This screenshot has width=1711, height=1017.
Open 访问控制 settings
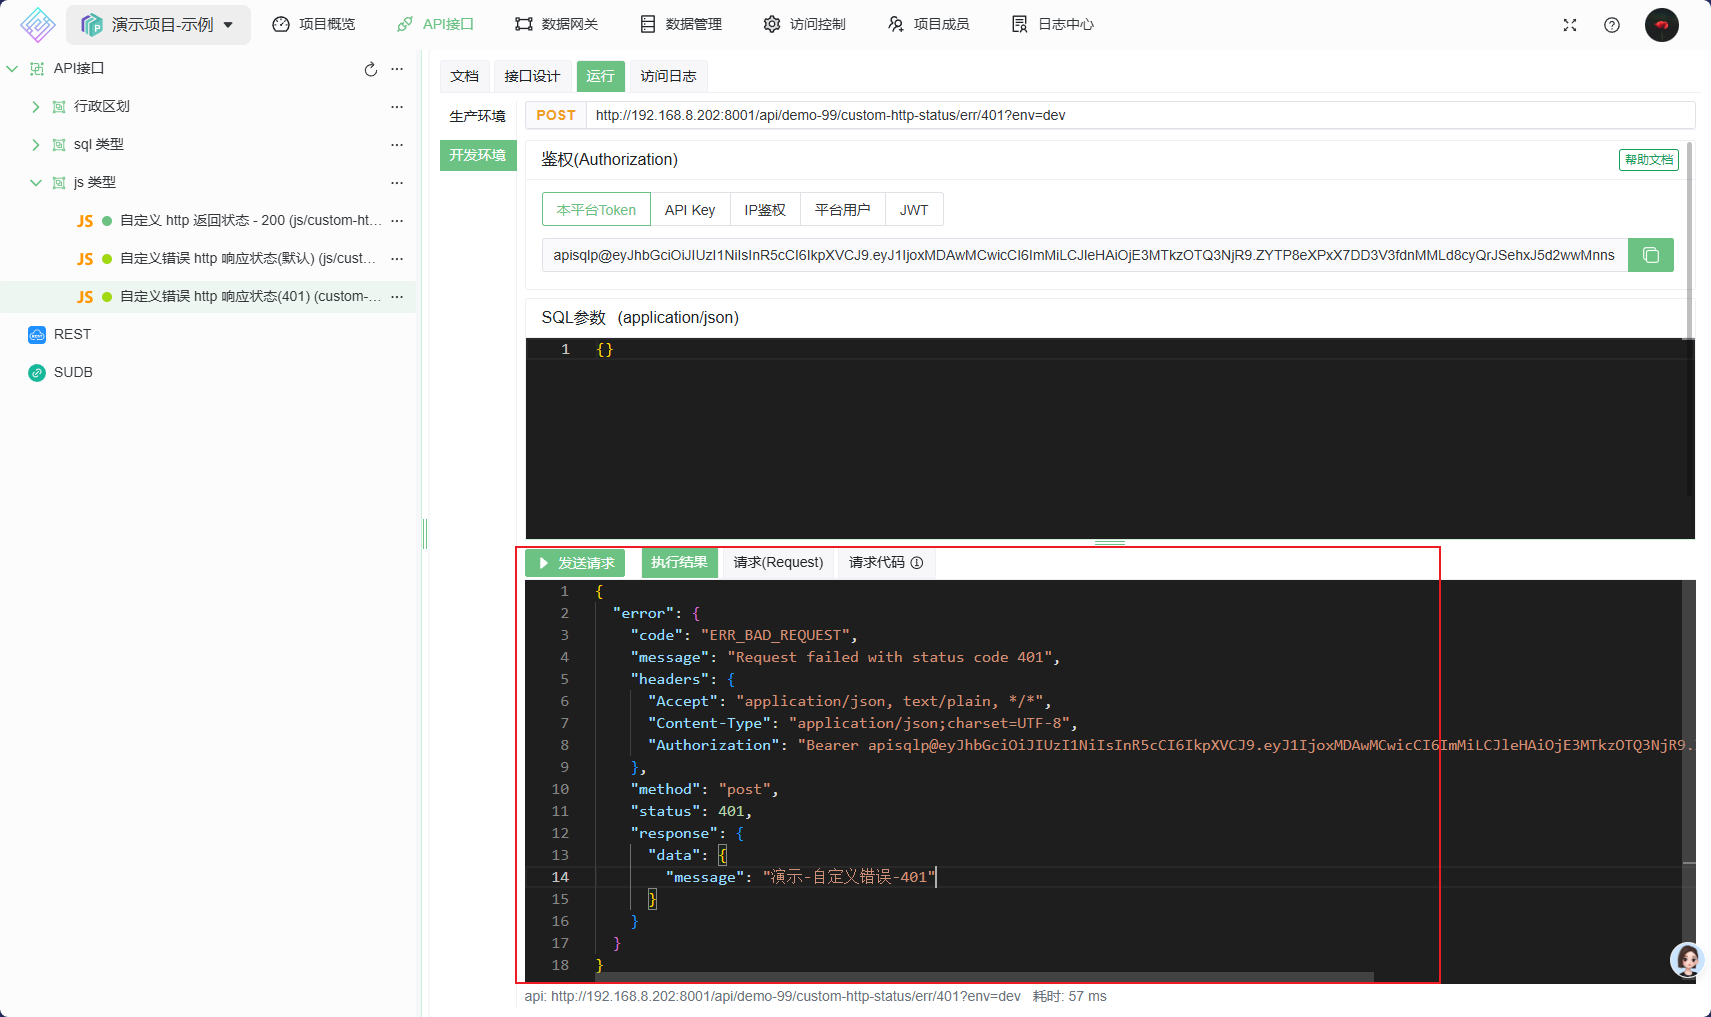(805, 24)
